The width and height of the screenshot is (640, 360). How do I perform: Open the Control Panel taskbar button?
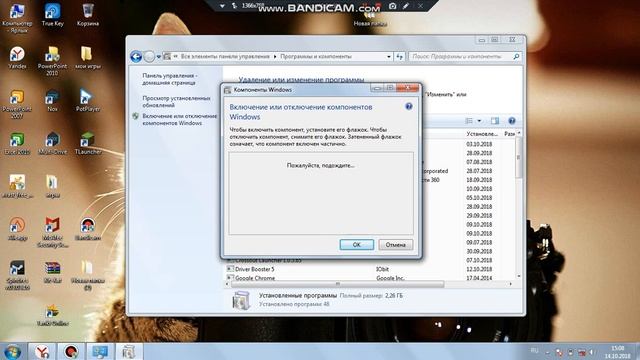(x=100, y=351)
